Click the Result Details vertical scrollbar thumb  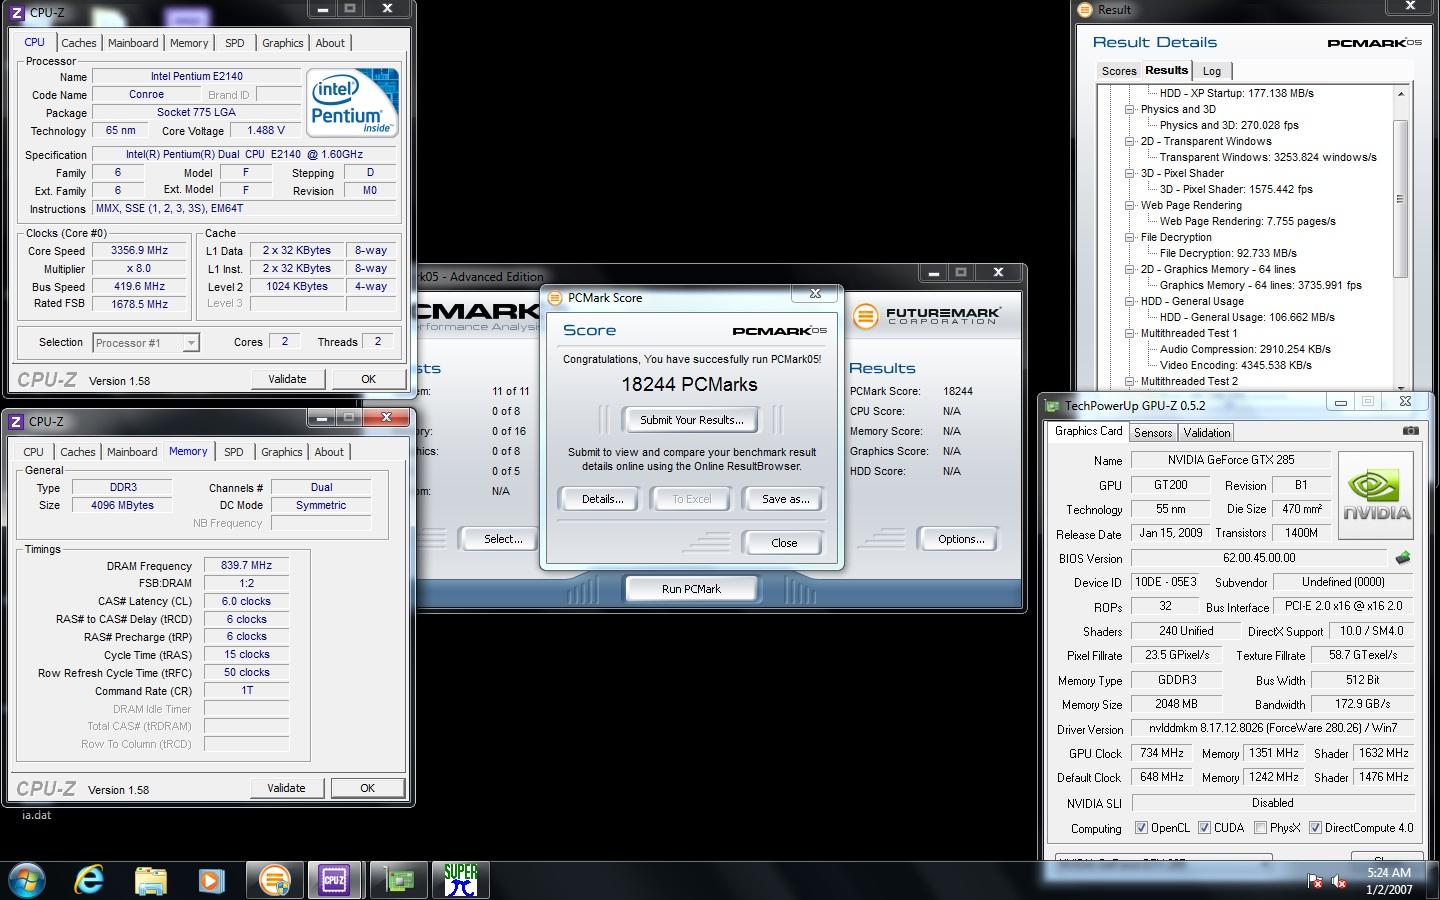[x=1400, y=199]
